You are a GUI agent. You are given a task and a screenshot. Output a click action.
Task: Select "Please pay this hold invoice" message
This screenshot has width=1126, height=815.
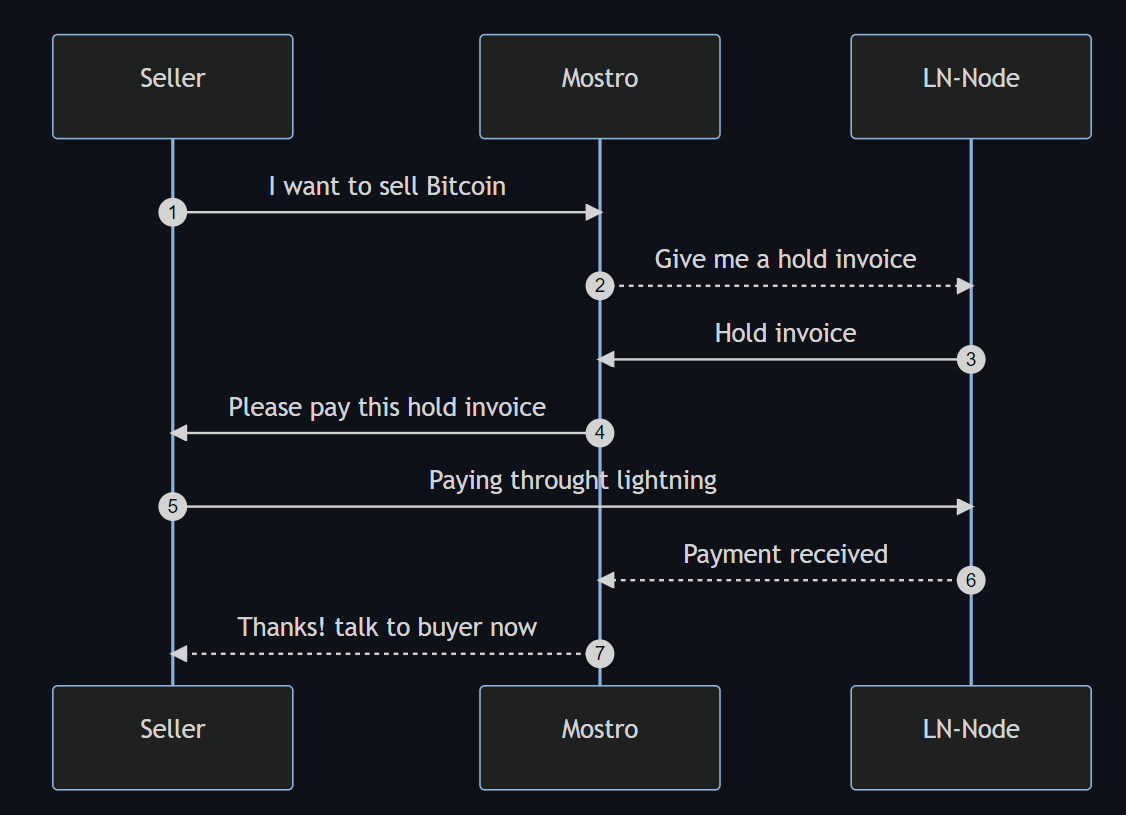(387, 407)
